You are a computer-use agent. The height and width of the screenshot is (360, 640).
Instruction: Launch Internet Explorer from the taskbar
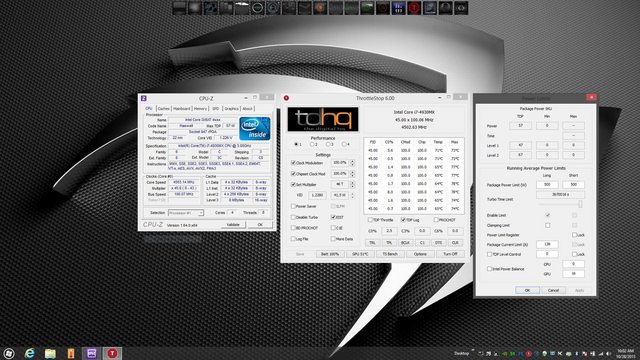pyautogui.click(x=30, y=353)
